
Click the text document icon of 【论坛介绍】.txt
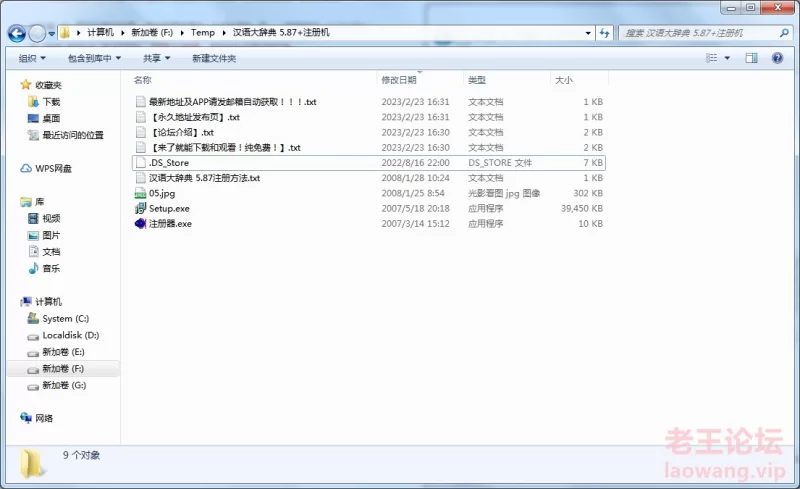coord(140,132)
